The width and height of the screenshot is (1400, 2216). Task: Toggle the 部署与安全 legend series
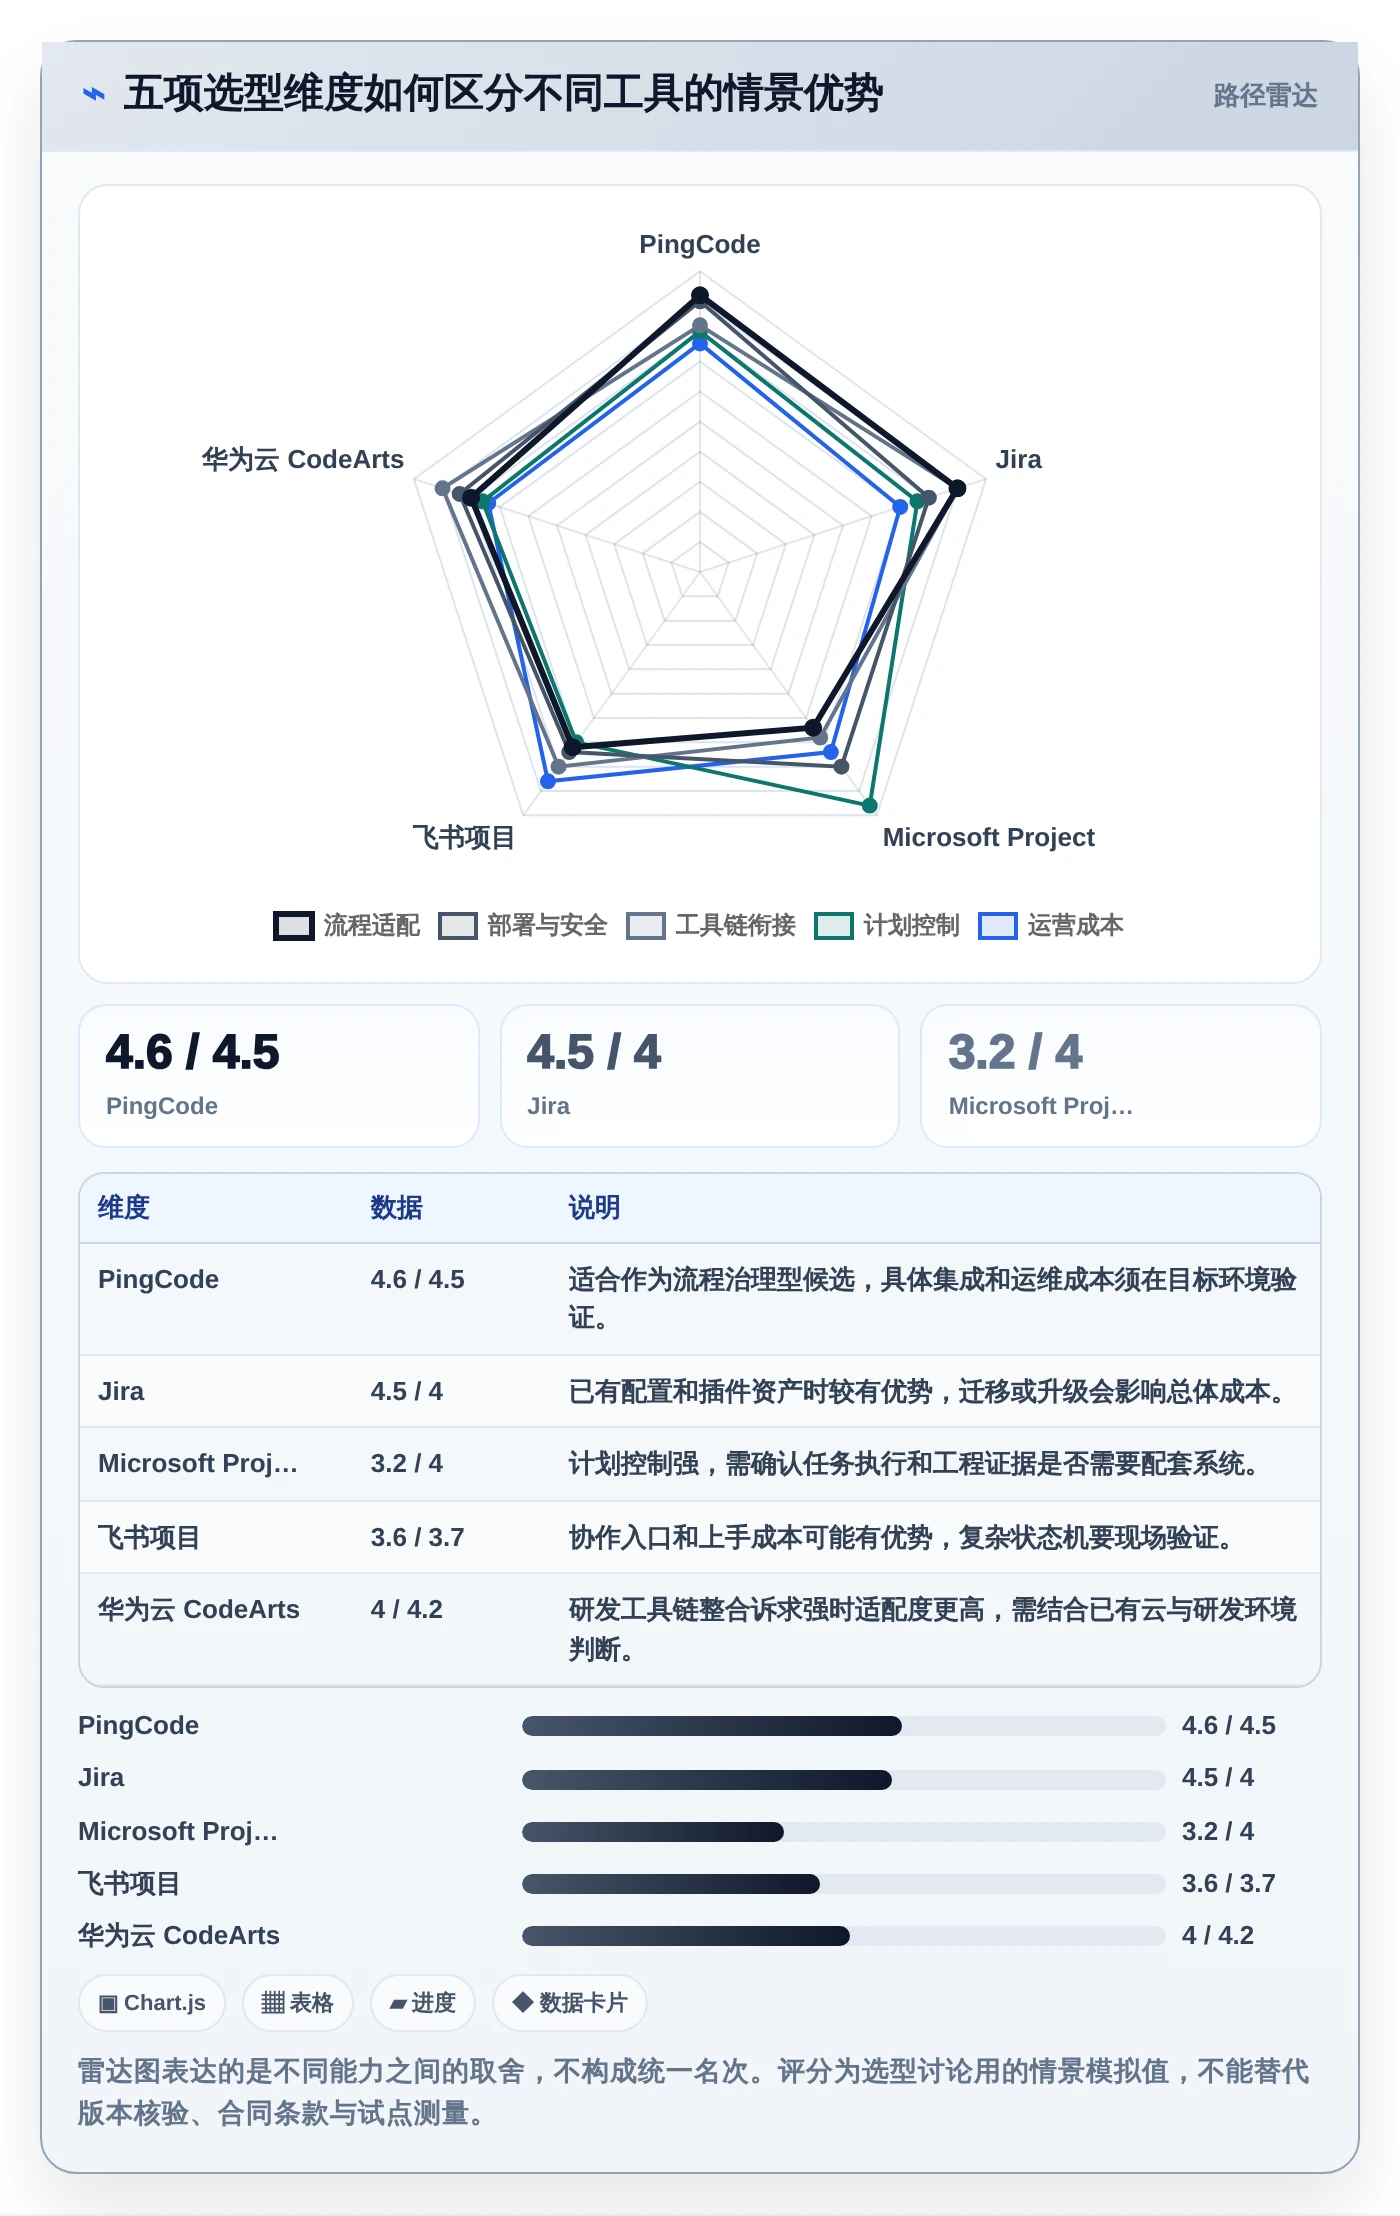coord(523,925)
